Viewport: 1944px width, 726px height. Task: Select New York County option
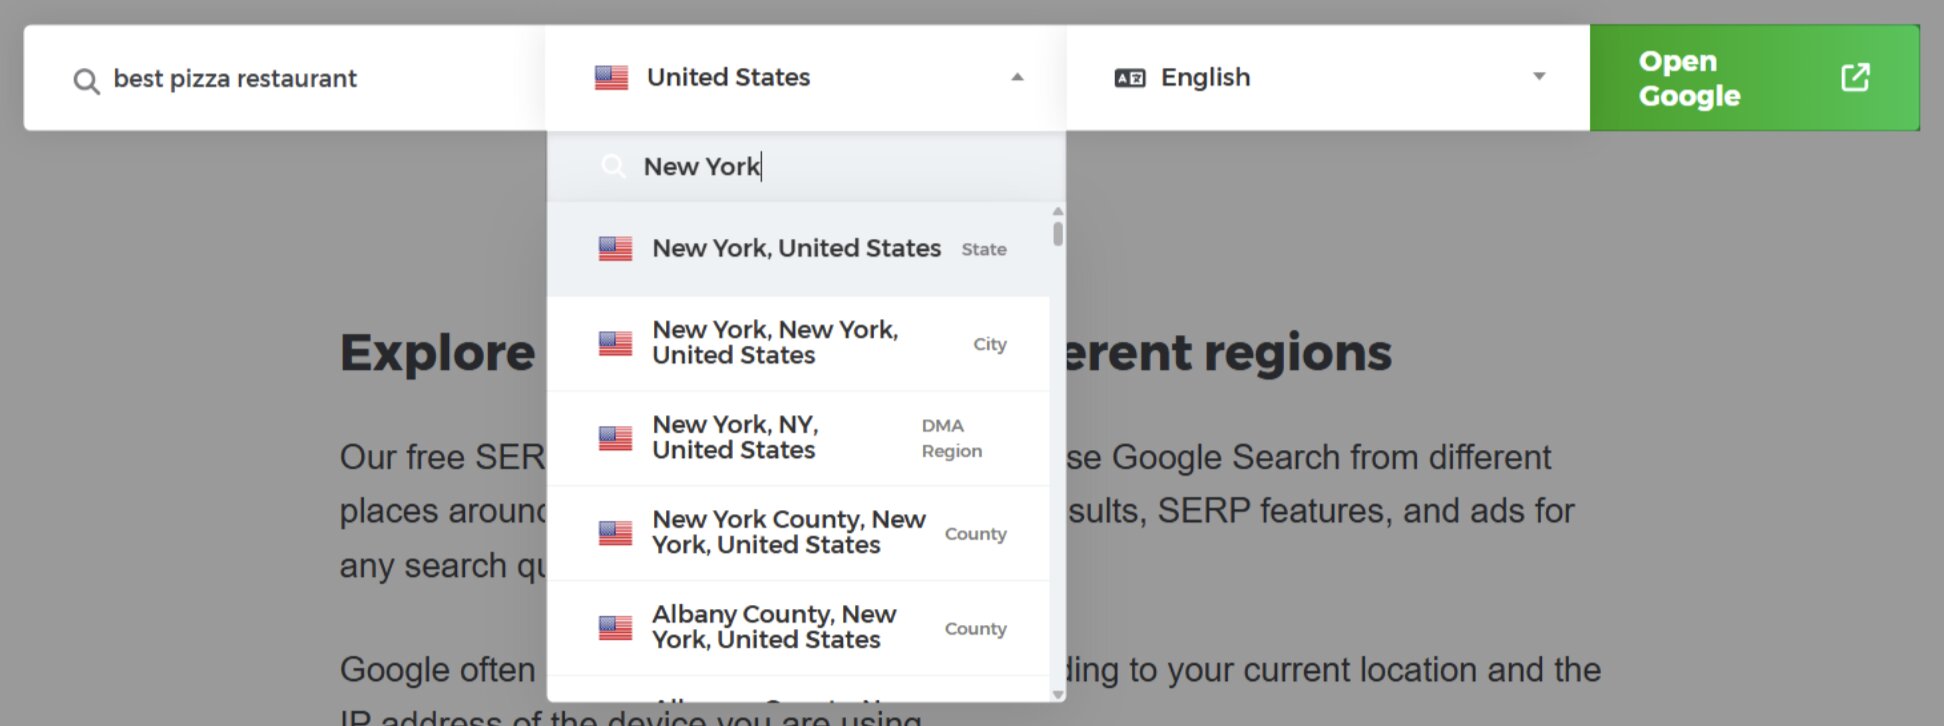(799, 533)
